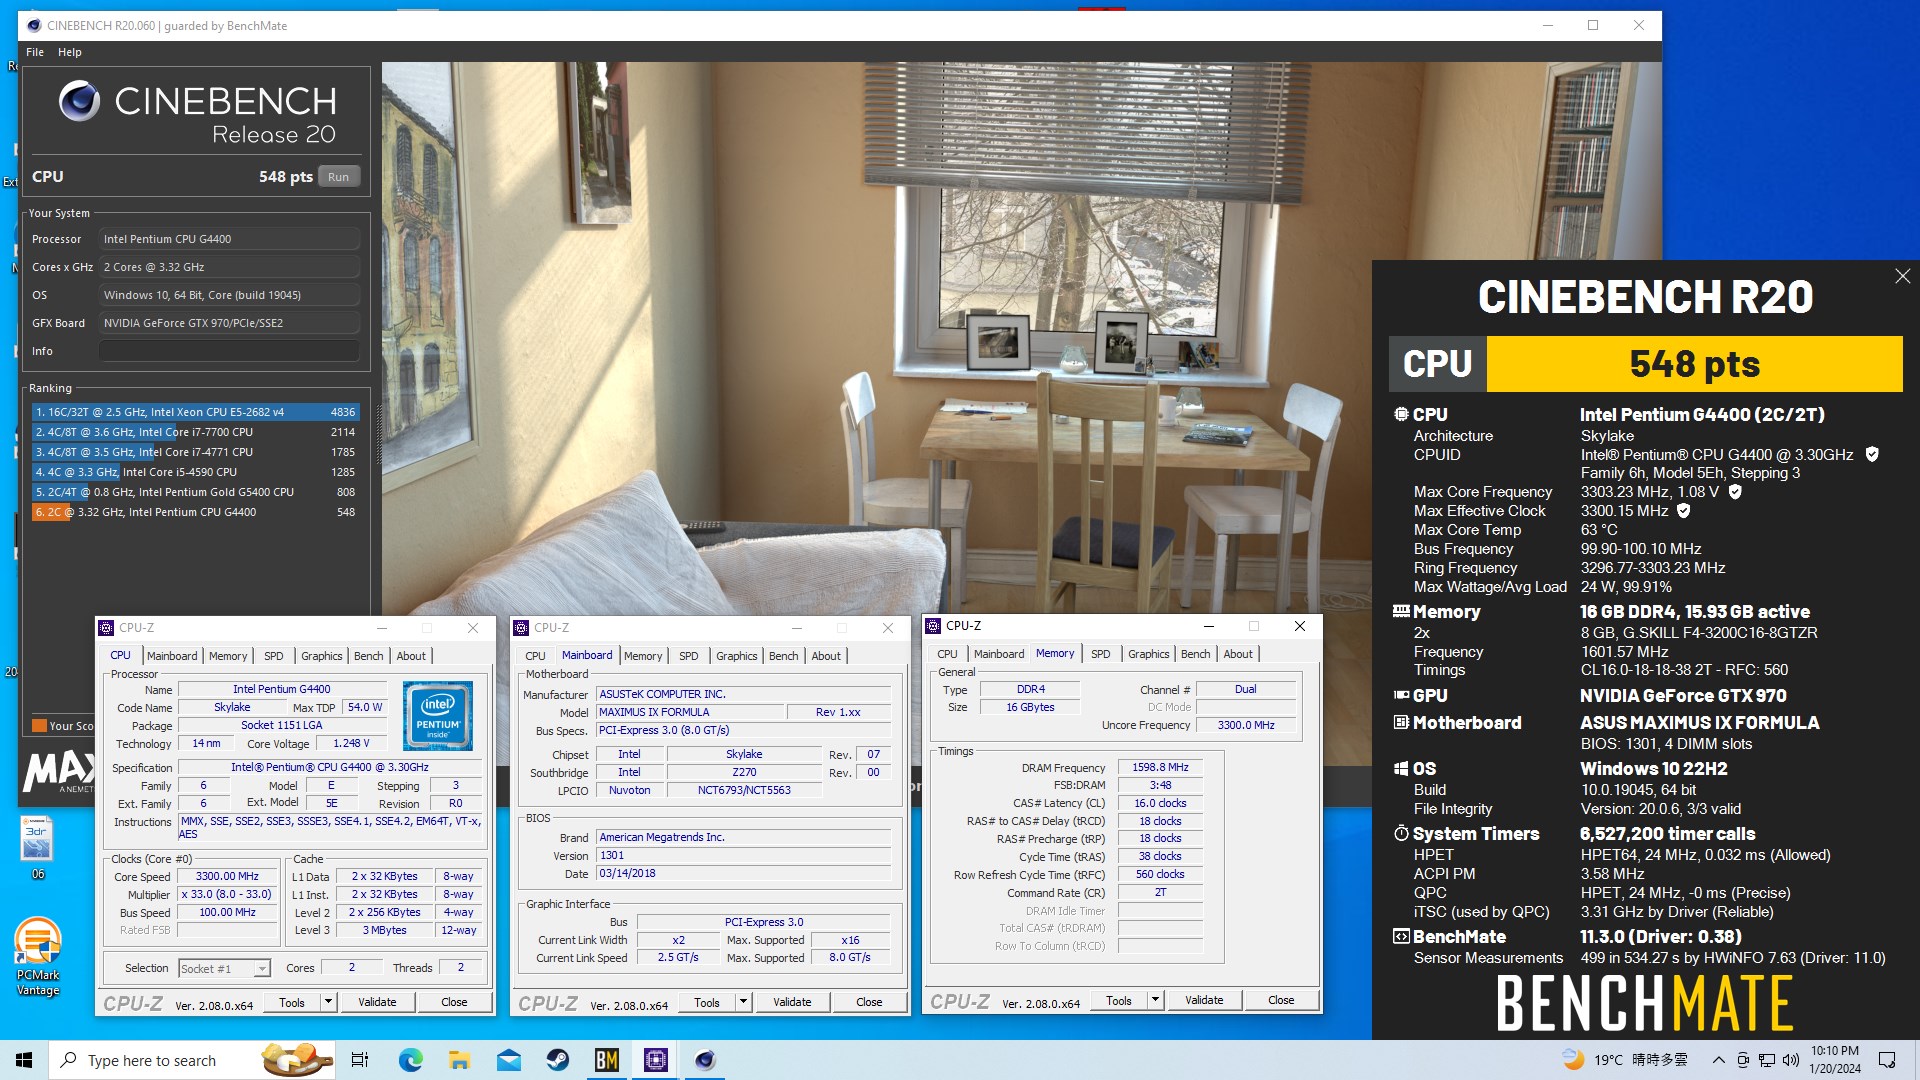Click the verified shield next to Max Core Frequency
Image resolution: width=1920 pixels, height=1080 pixels.
pos(1735,492)
